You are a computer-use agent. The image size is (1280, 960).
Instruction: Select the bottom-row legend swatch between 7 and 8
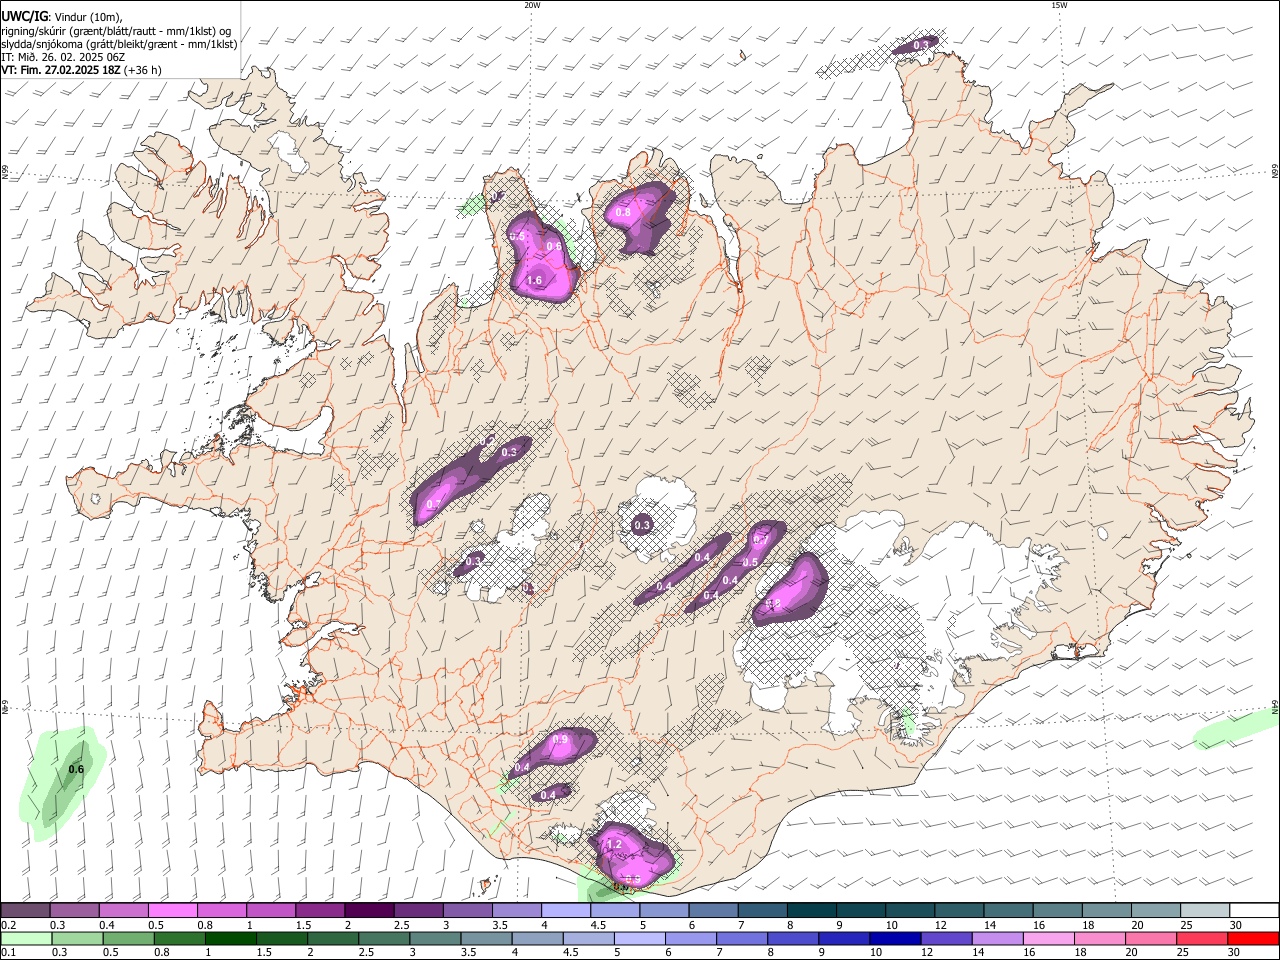click(741, 938)
